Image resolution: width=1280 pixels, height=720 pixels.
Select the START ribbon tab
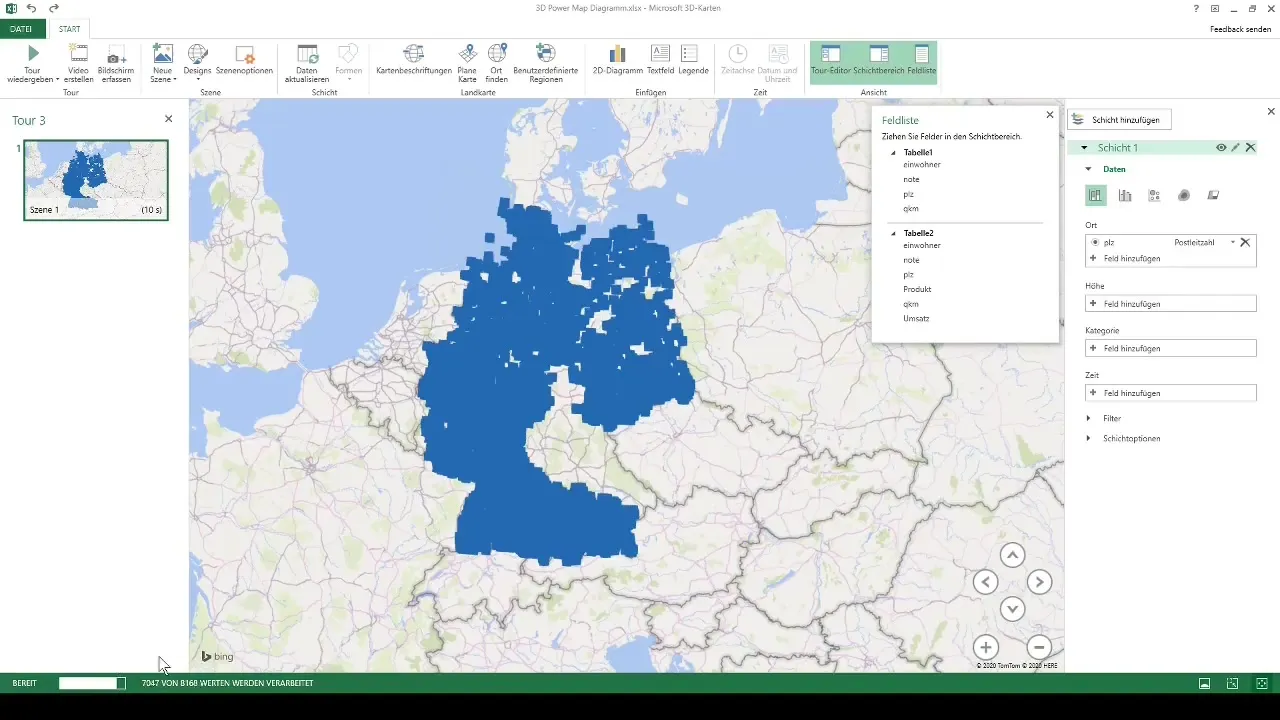coord(69,29)
